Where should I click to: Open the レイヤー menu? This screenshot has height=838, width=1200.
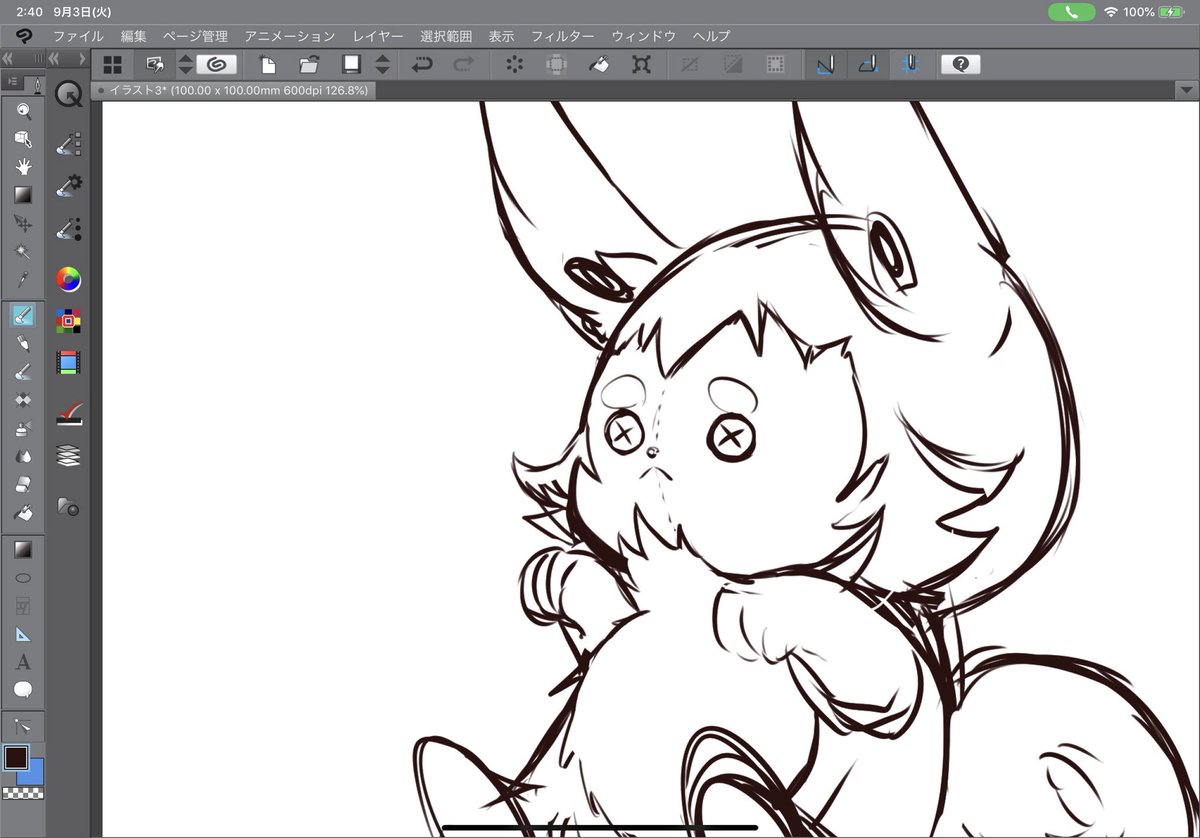[378, 36]
